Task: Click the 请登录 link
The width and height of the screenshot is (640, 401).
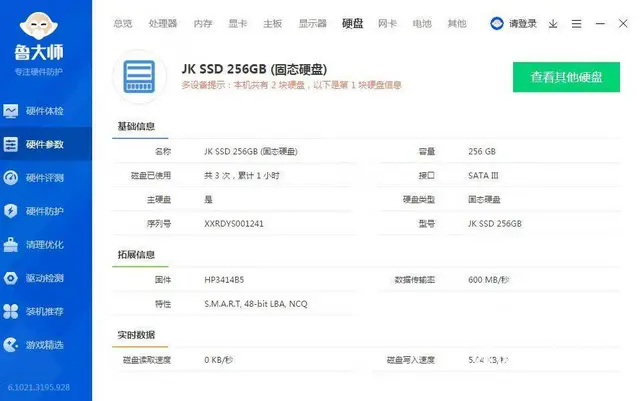Action: click(522, 24)
